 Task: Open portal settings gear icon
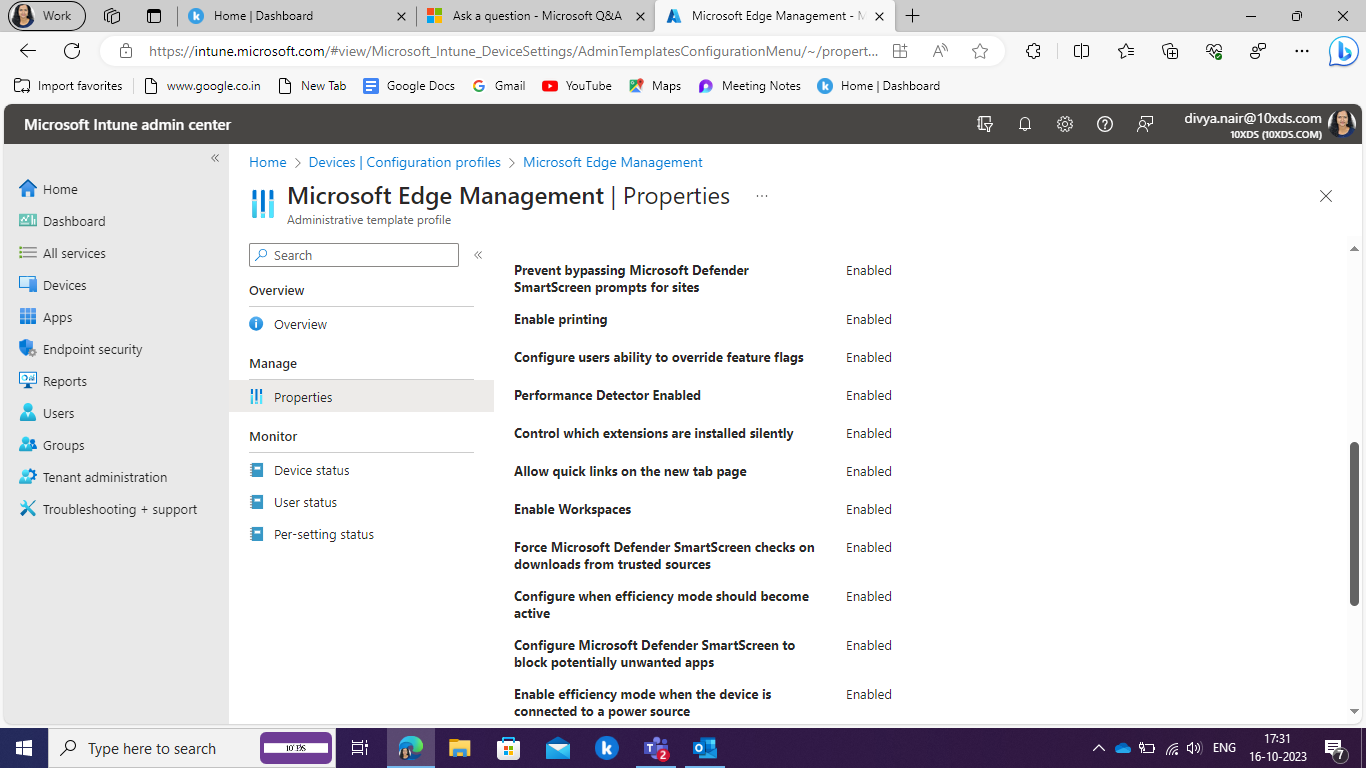pyautogui.click(x=1065, y=124)
